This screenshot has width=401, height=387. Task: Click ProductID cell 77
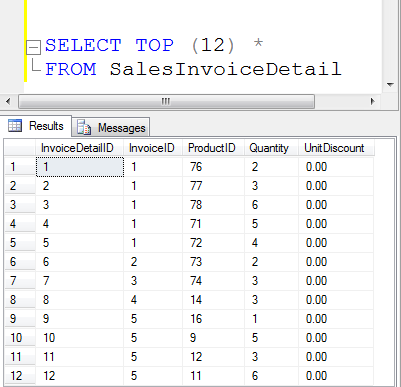coord(214,186)
